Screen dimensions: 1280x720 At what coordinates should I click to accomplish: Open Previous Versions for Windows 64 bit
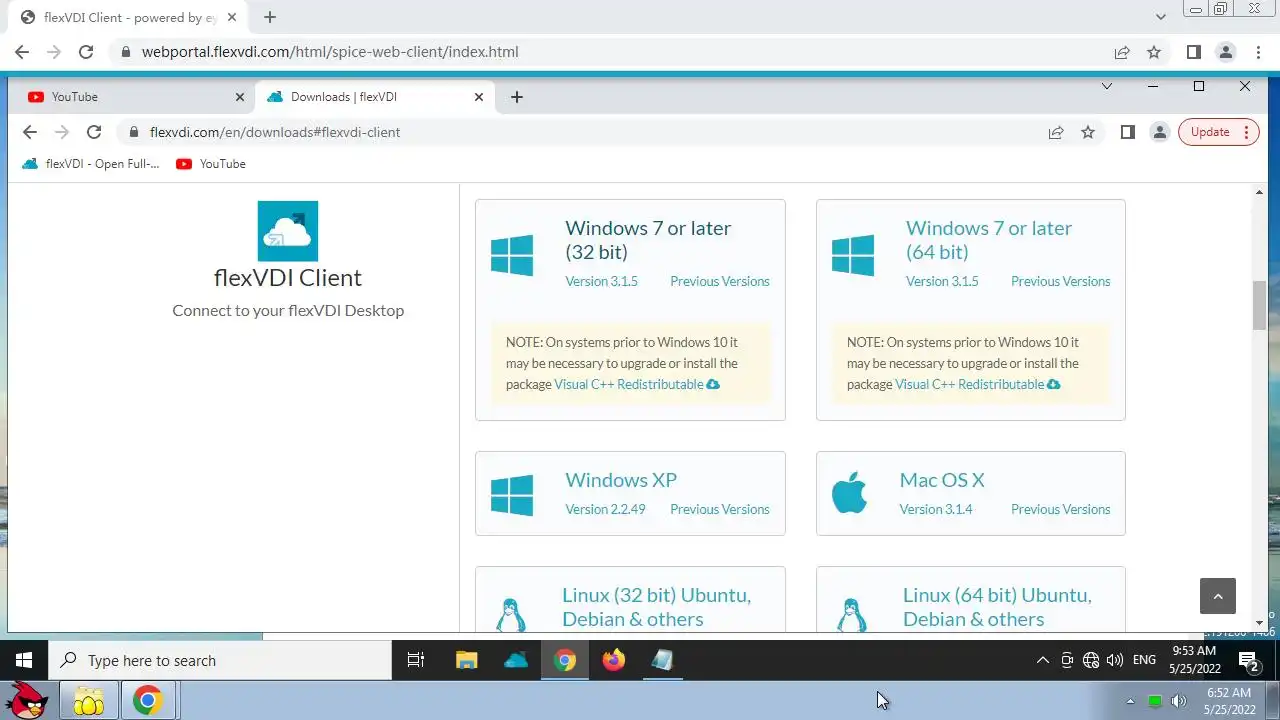(1060, 282)
